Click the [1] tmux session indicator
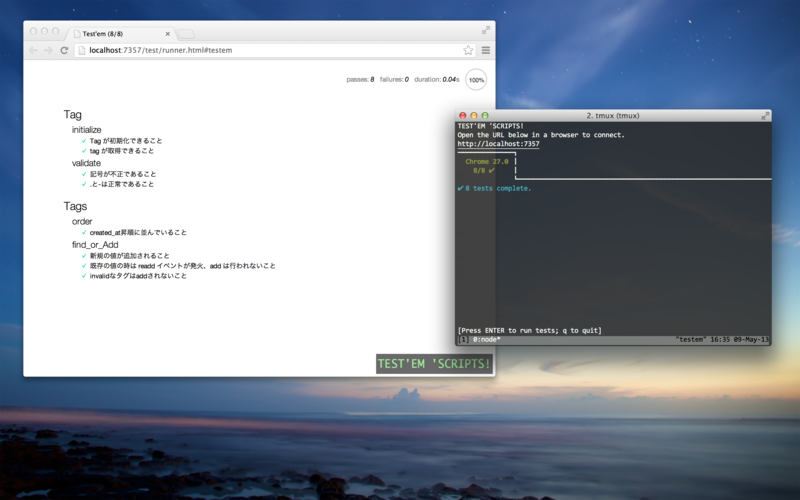This screenshot has height=500, width=800. (463, 339)
